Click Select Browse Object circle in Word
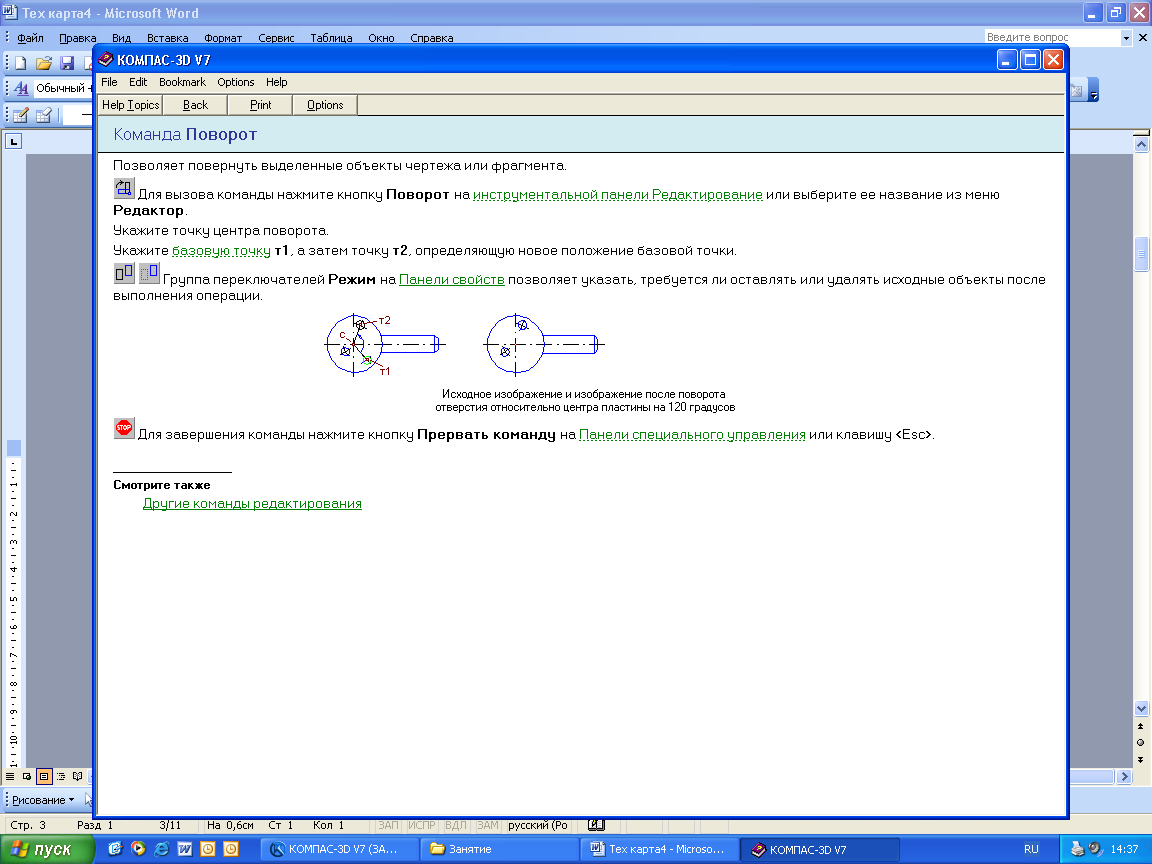 (1140, 743)
